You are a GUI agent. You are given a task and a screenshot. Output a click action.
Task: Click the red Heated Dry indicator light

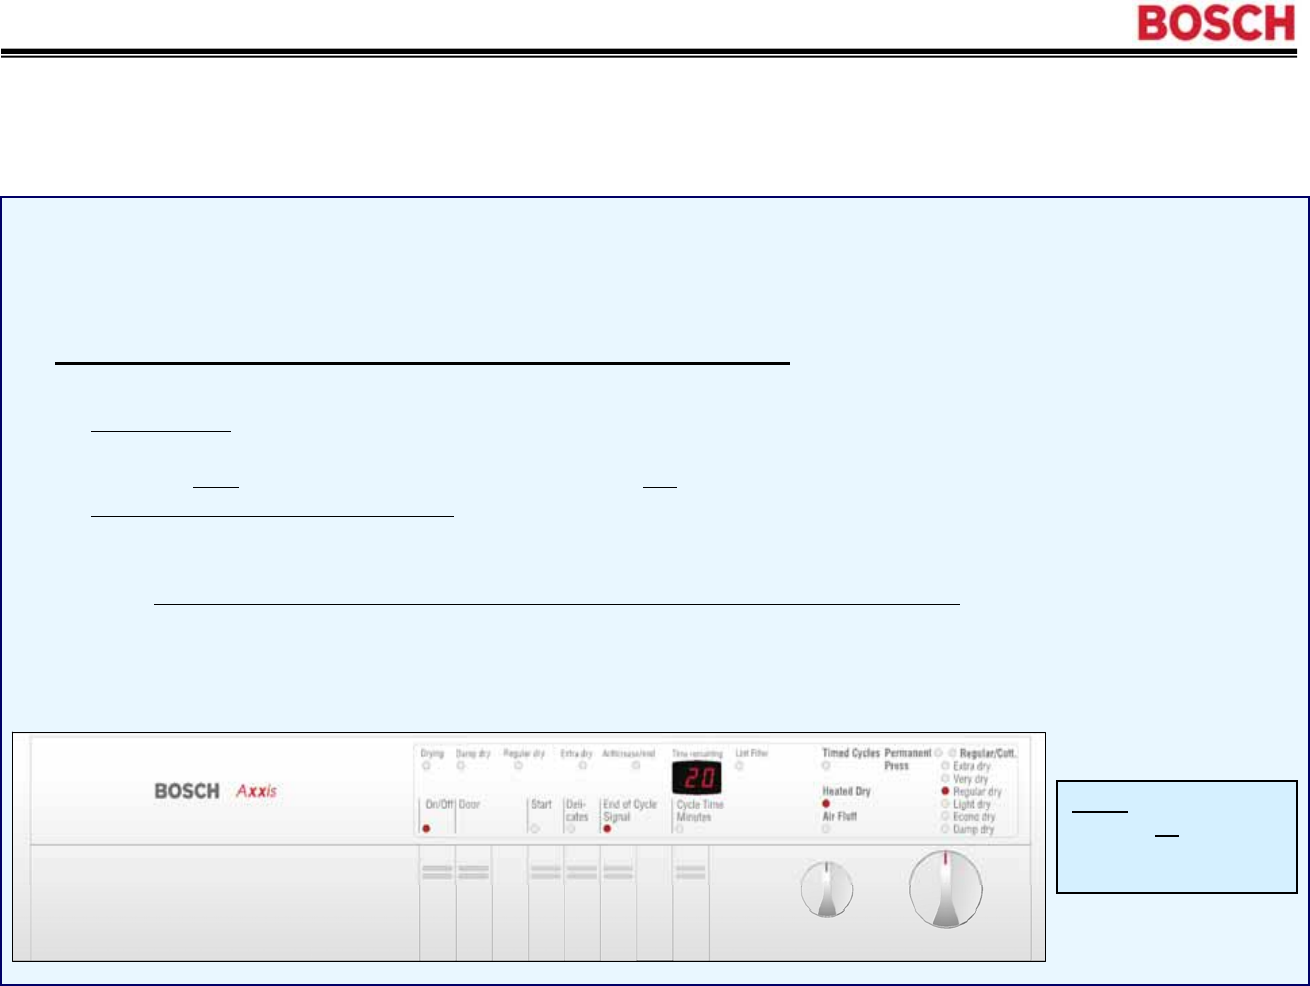click(826, 804)
